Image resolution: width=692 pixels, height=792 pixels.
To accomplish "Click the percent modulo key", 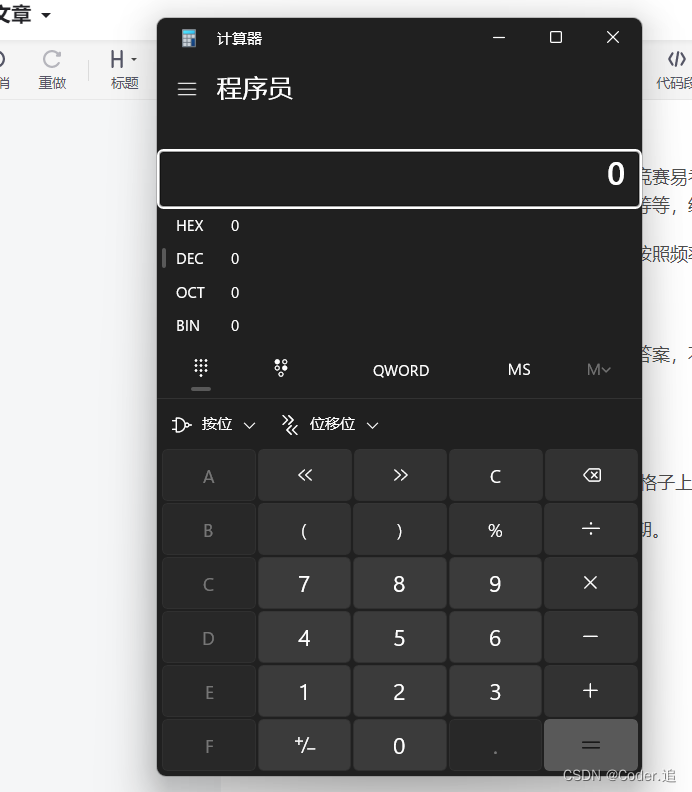I will 496,529.
